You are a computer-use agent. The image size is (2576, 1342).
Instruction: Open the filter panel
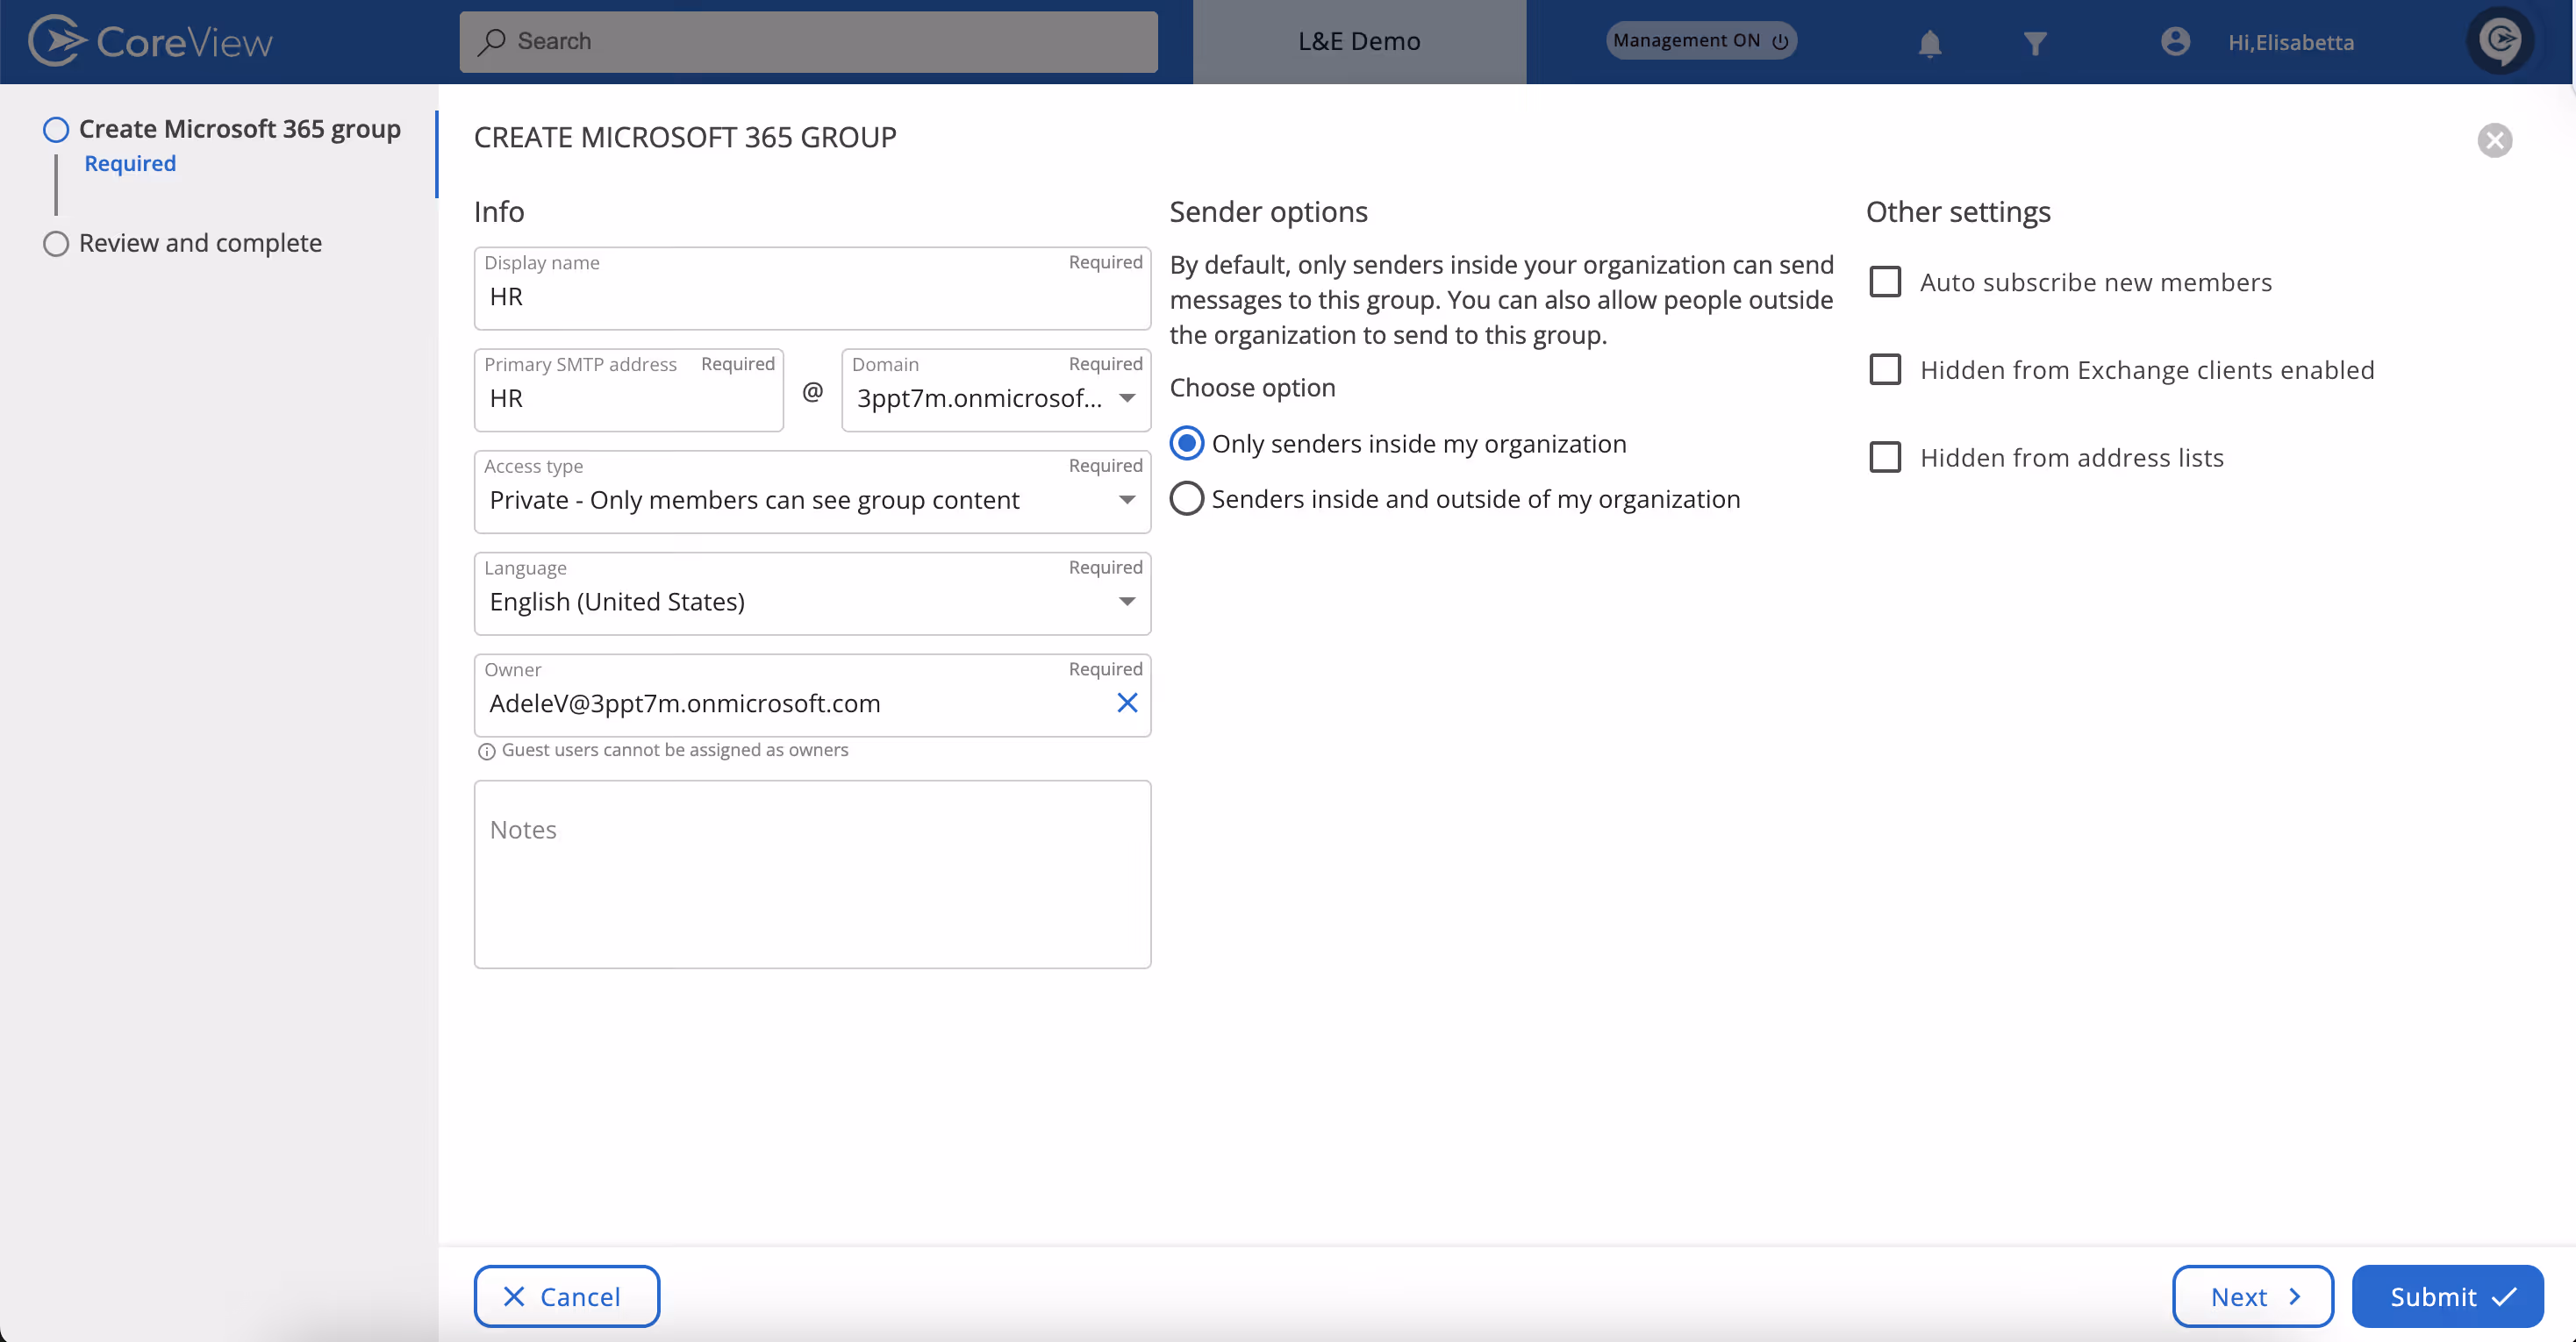[x=2034, y=42]
